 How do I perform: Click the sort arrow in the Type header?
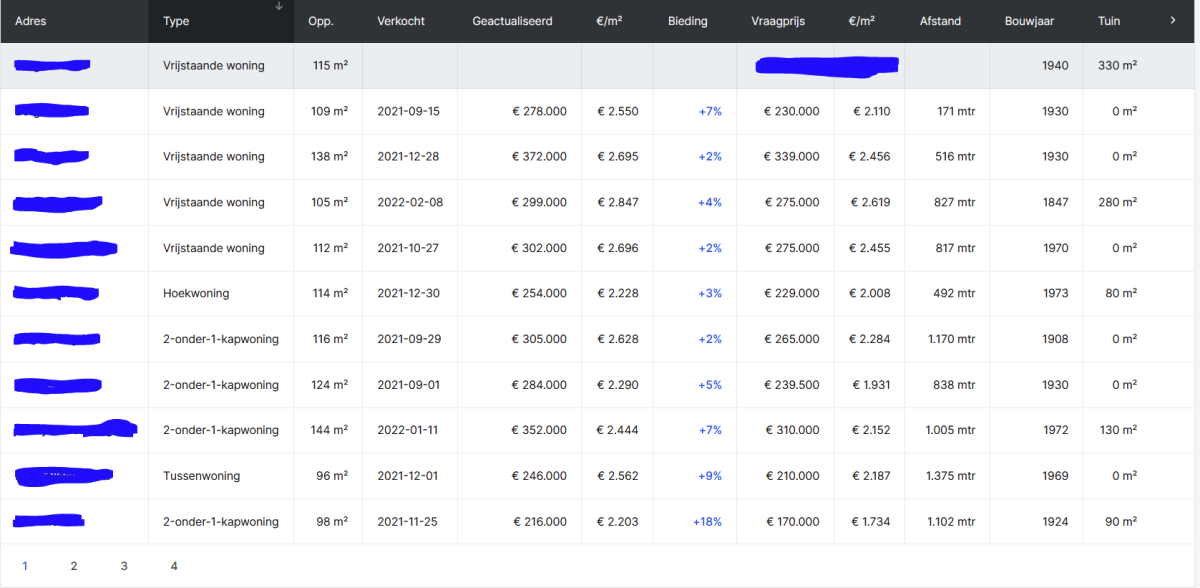[279, 7]
